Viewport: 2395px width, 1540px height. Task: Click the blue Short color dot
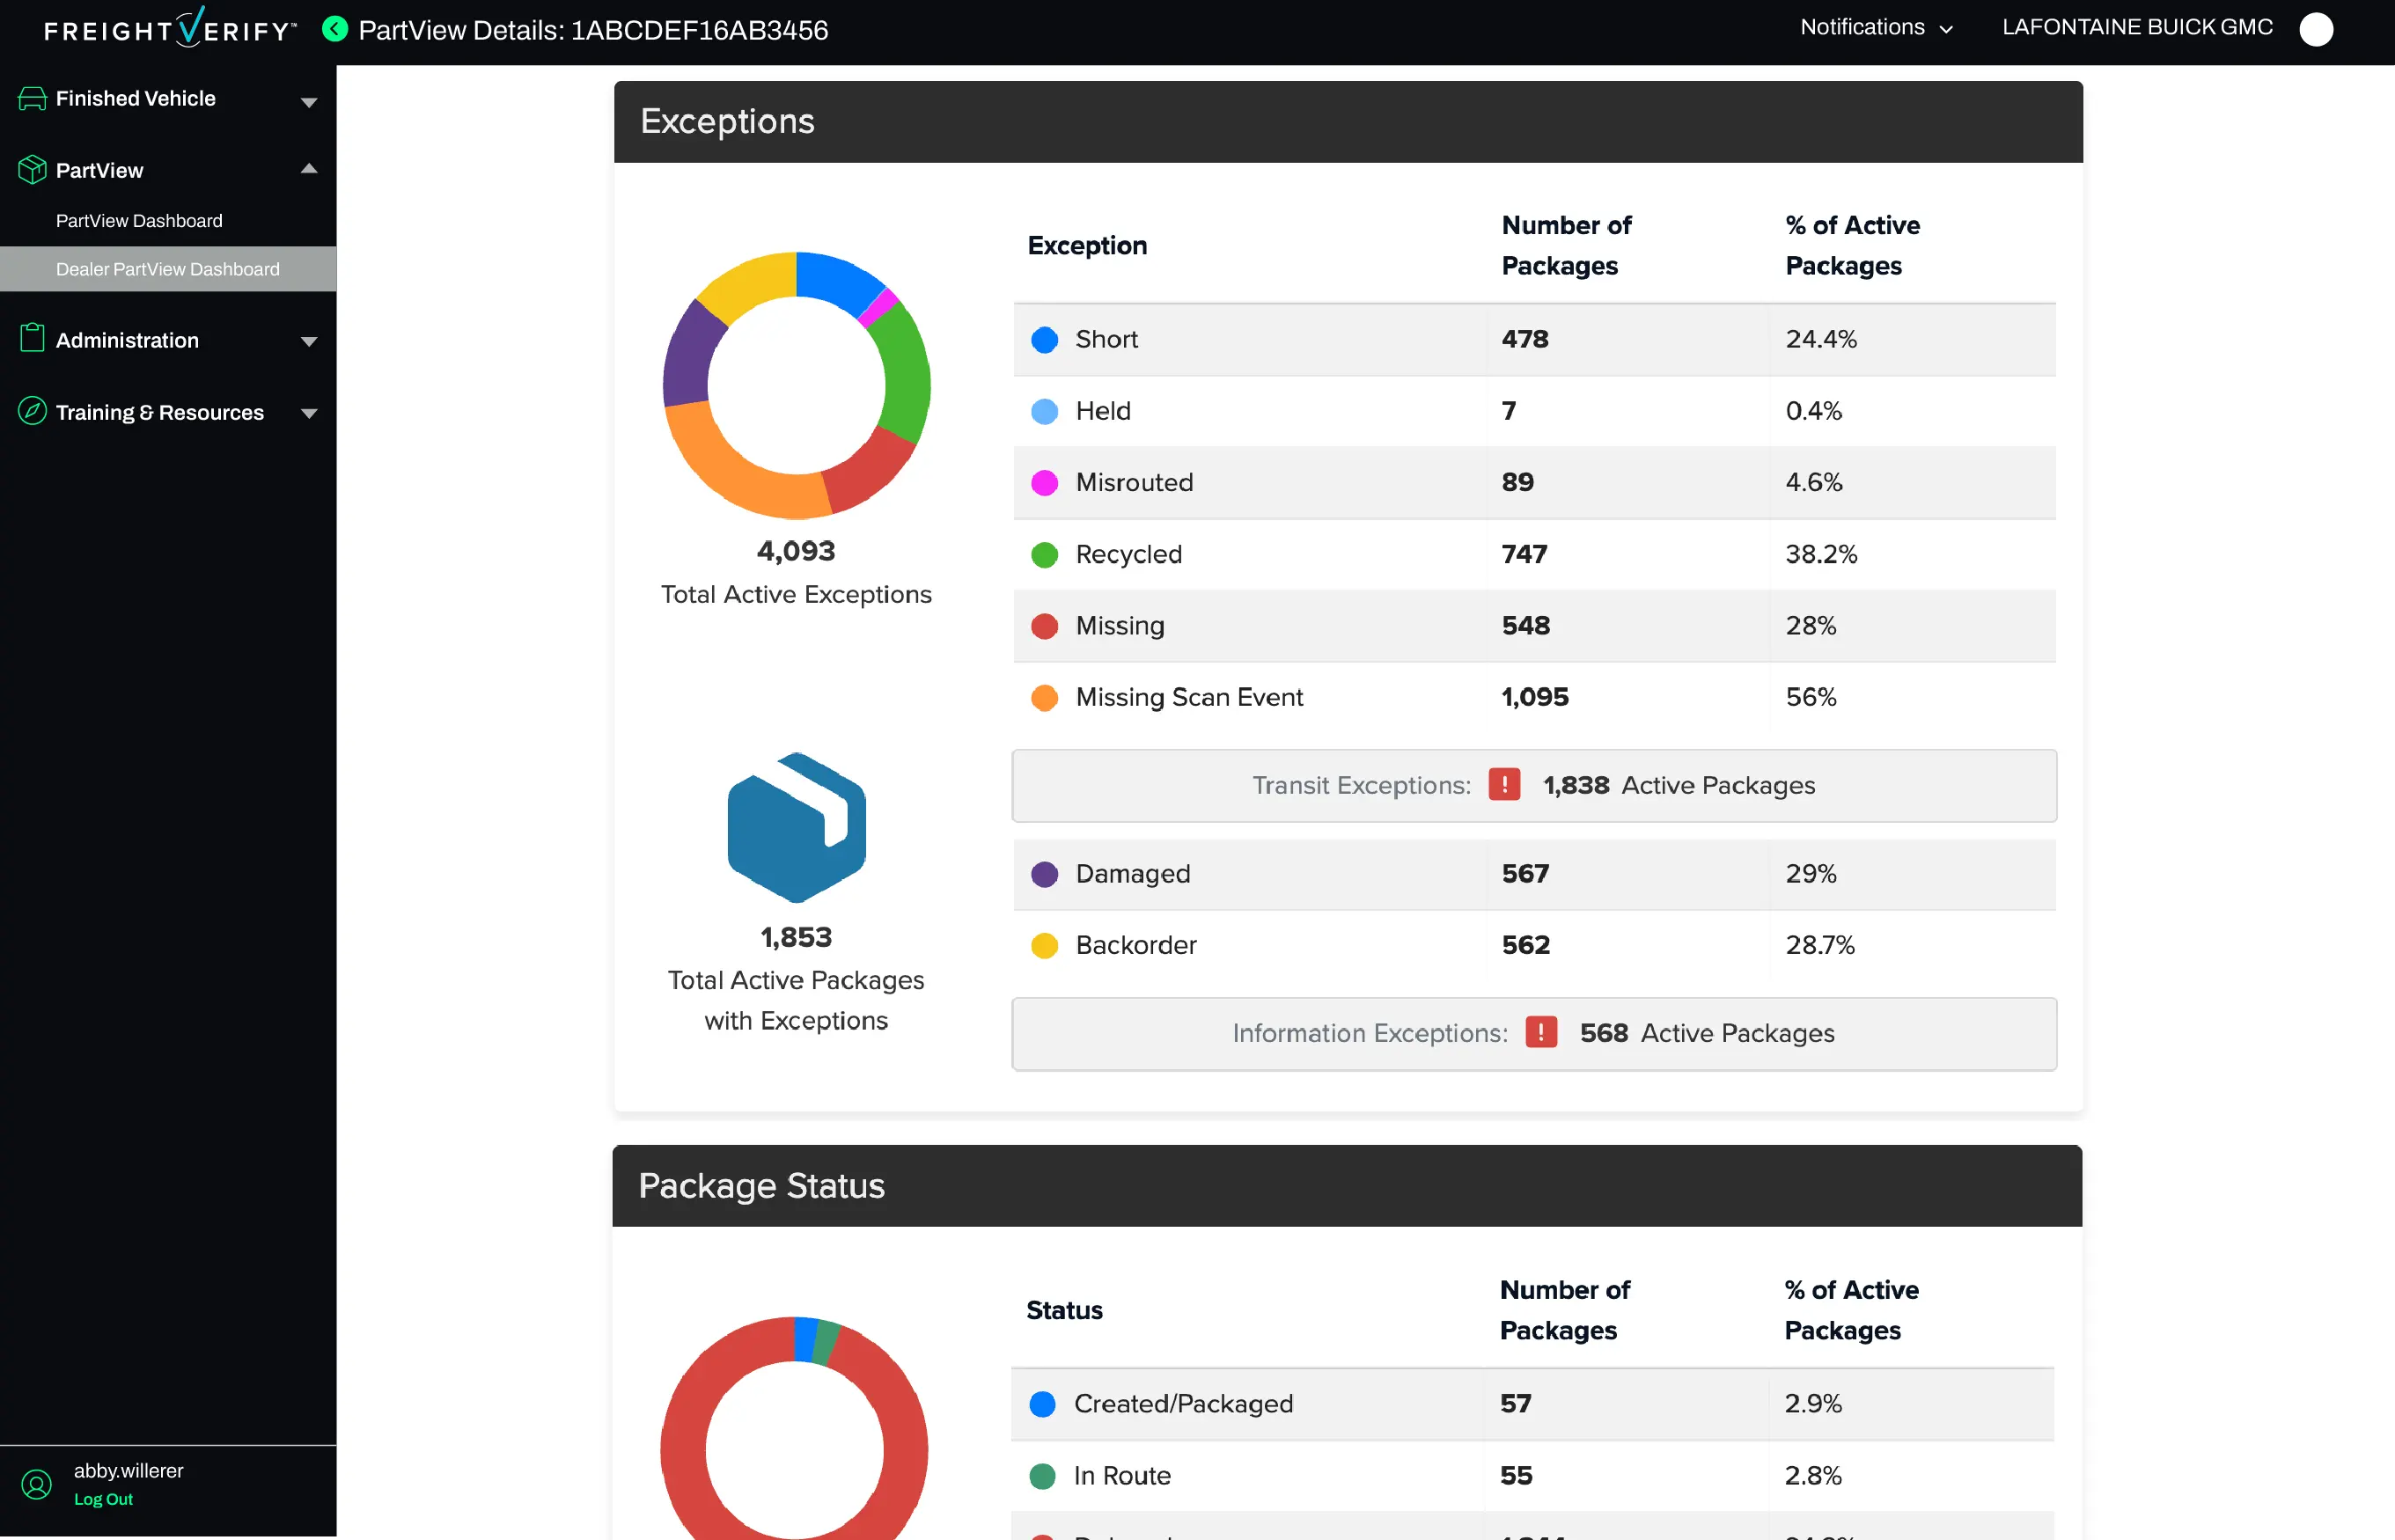pos(1044,340)
